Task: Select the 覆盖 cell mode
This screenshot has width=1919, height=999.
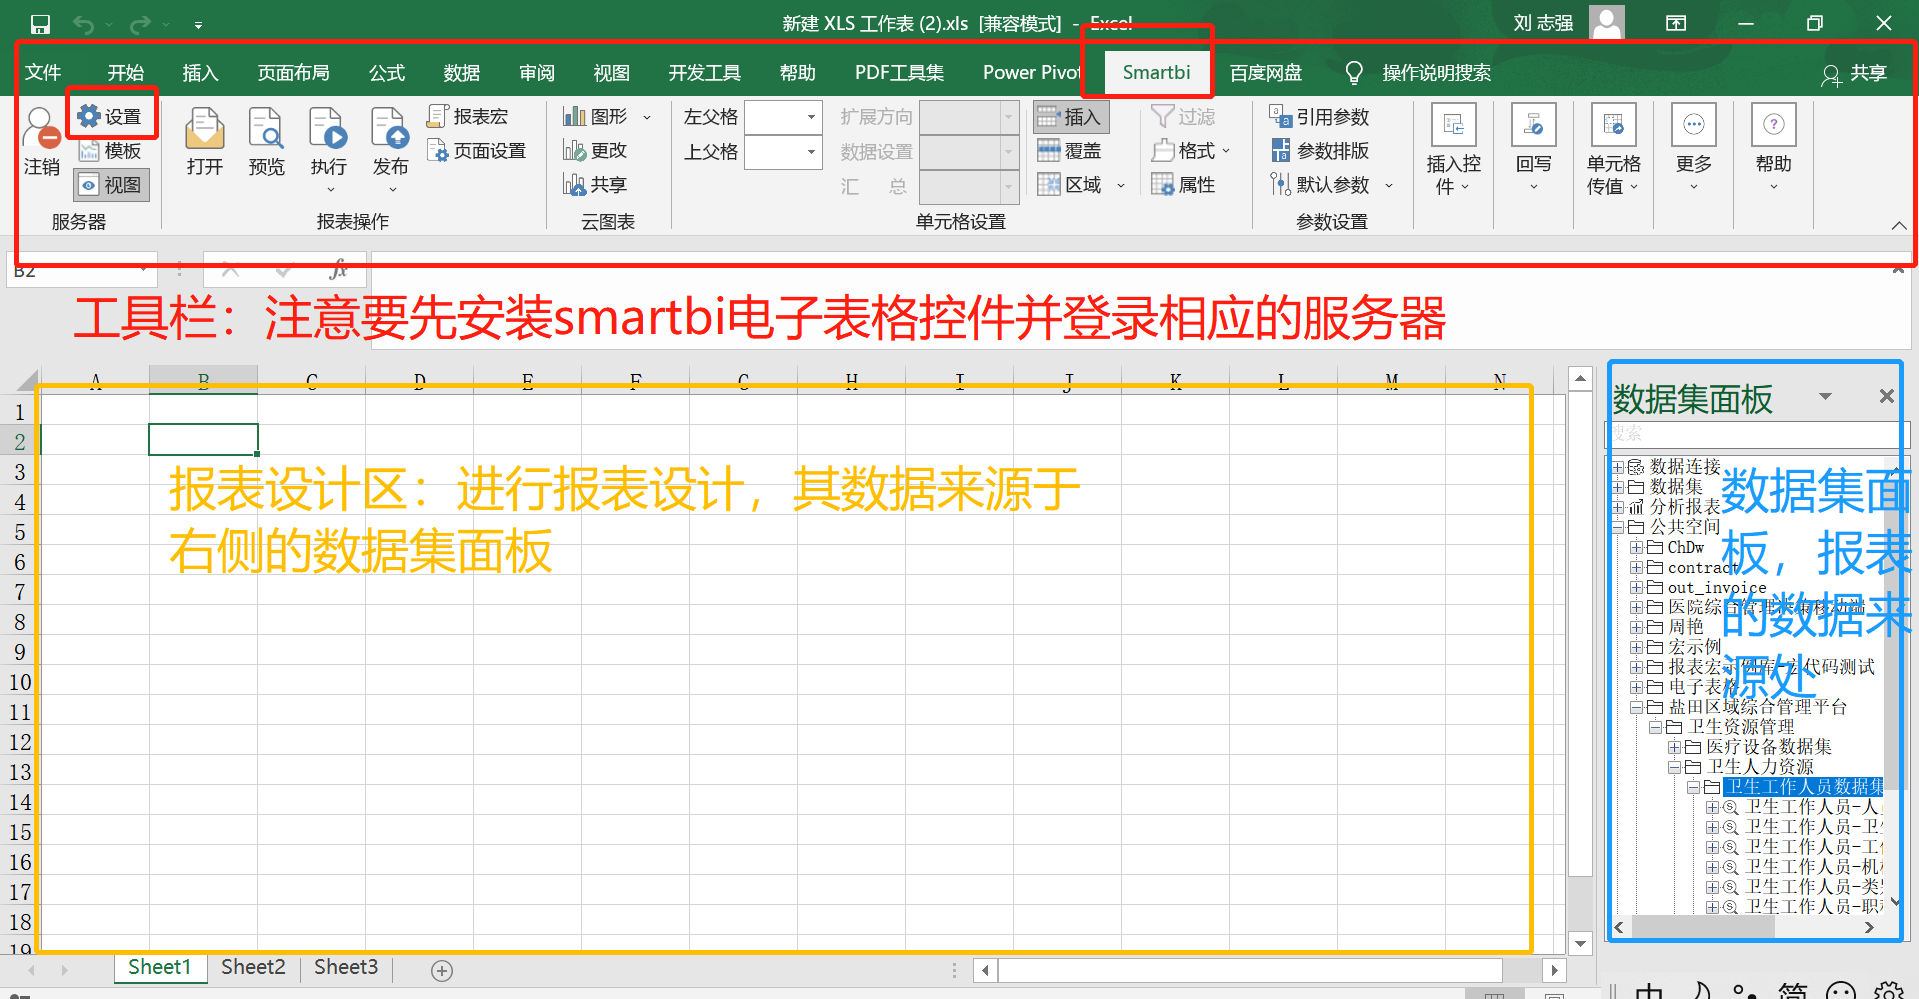Action: (1070, 151)
